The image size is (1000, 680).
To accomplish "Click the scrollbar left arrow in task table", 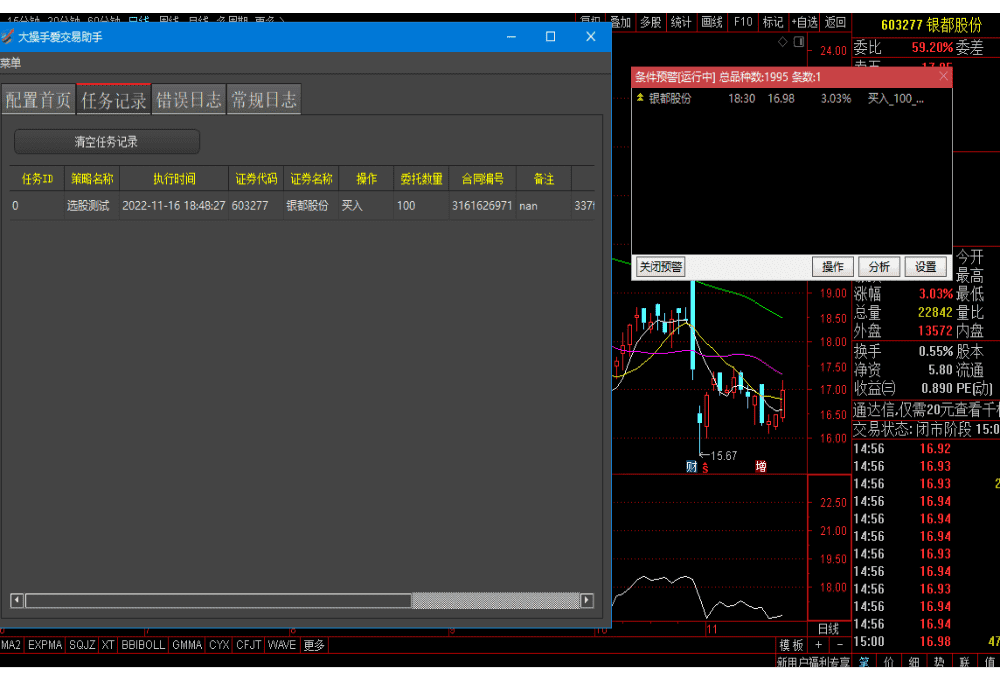I will [17, 601].
